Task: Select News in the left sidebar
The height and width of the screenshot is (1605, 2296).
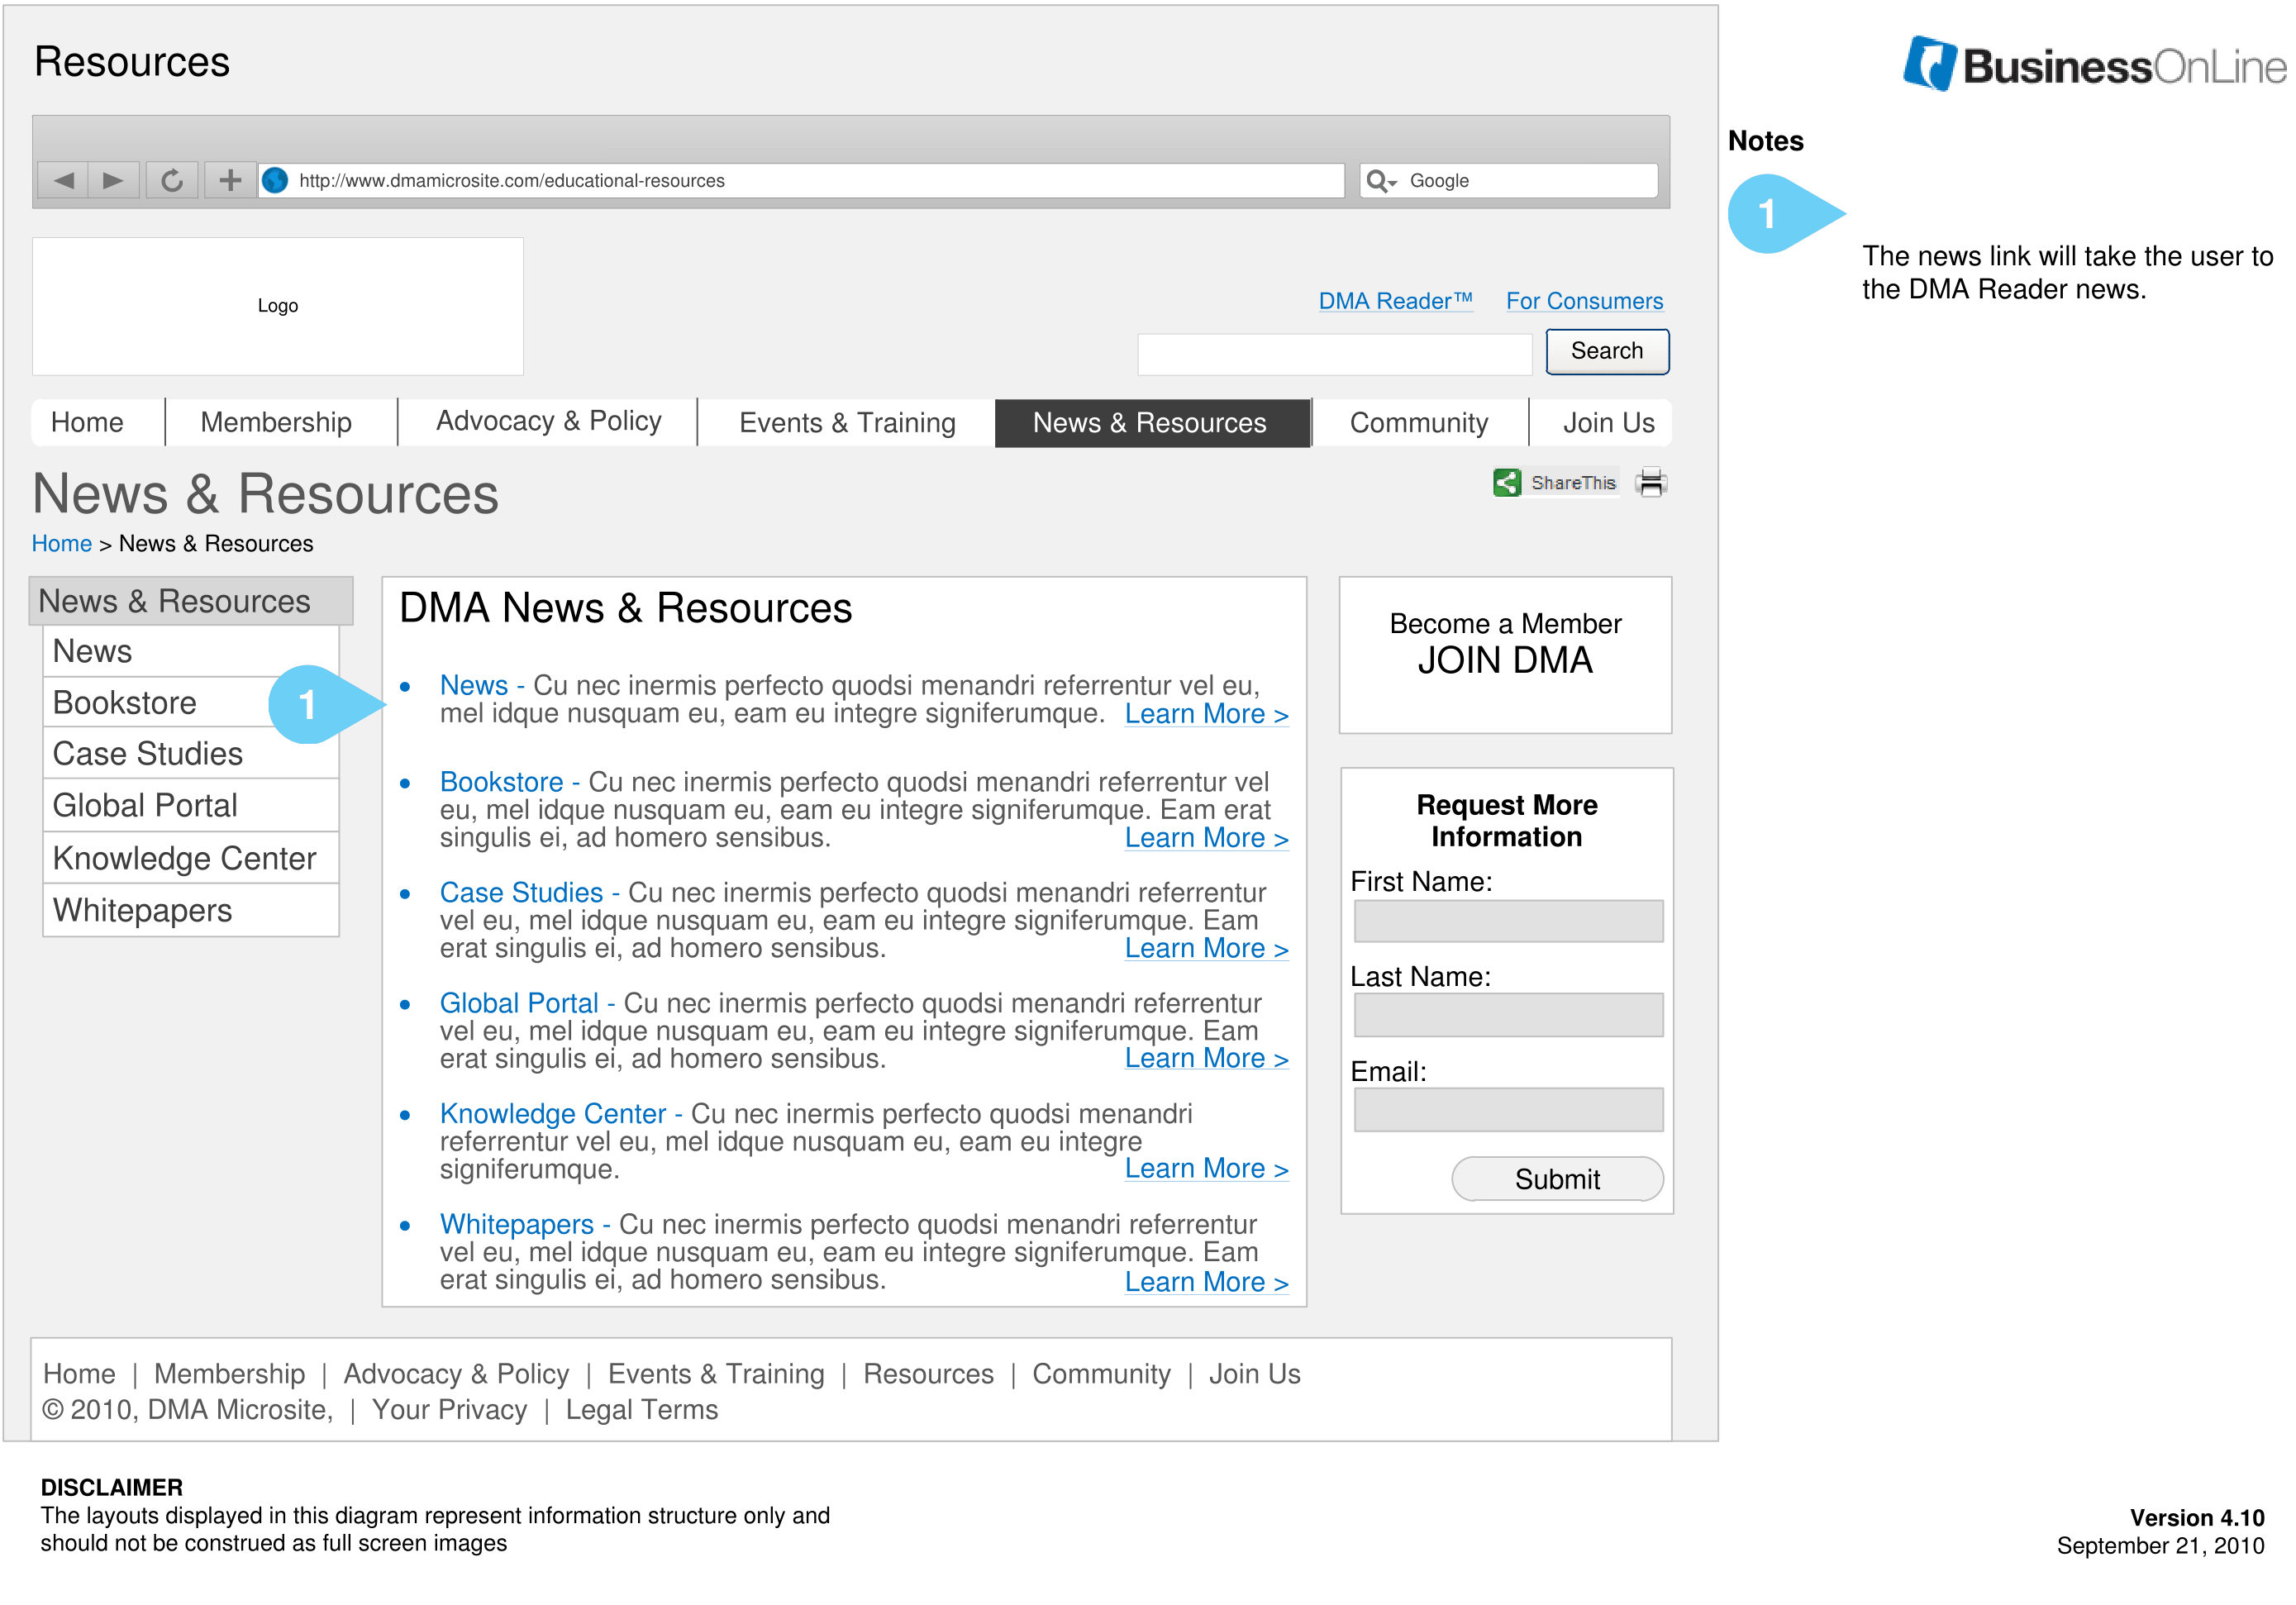Action: pyautogui.click(x=191, y=651)
